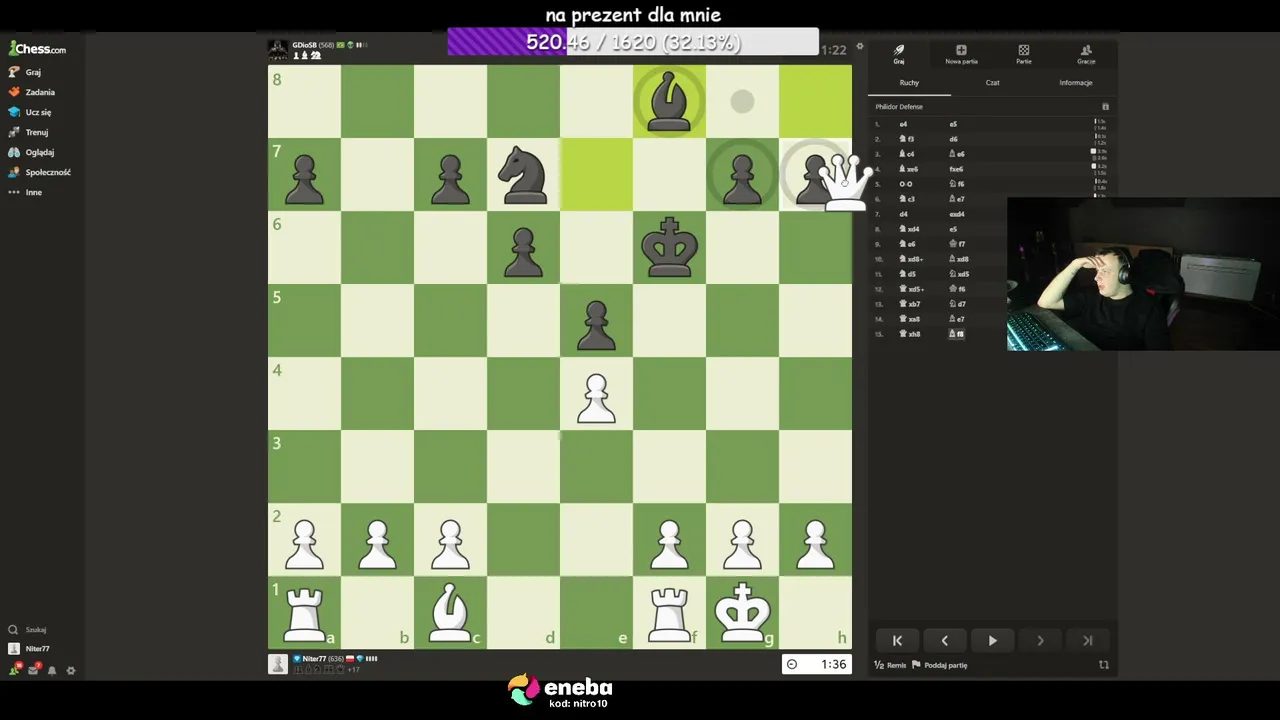Click the white rook on f1

coord(669,612)
